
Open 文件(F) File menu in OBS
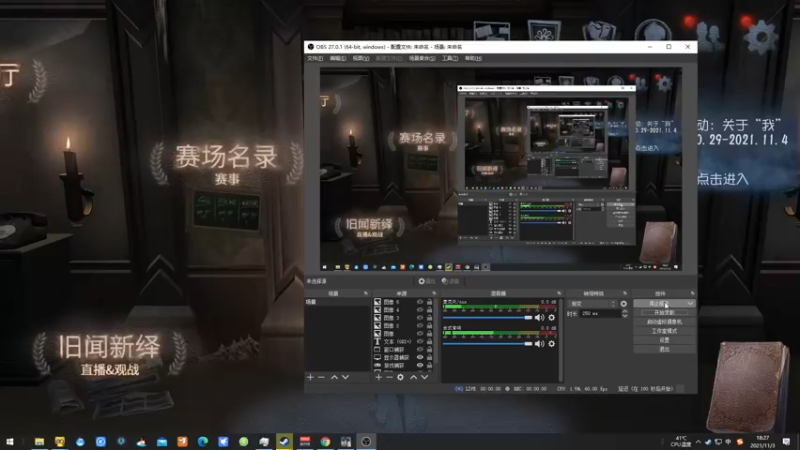pyautogui.click(x=315, y=59)
